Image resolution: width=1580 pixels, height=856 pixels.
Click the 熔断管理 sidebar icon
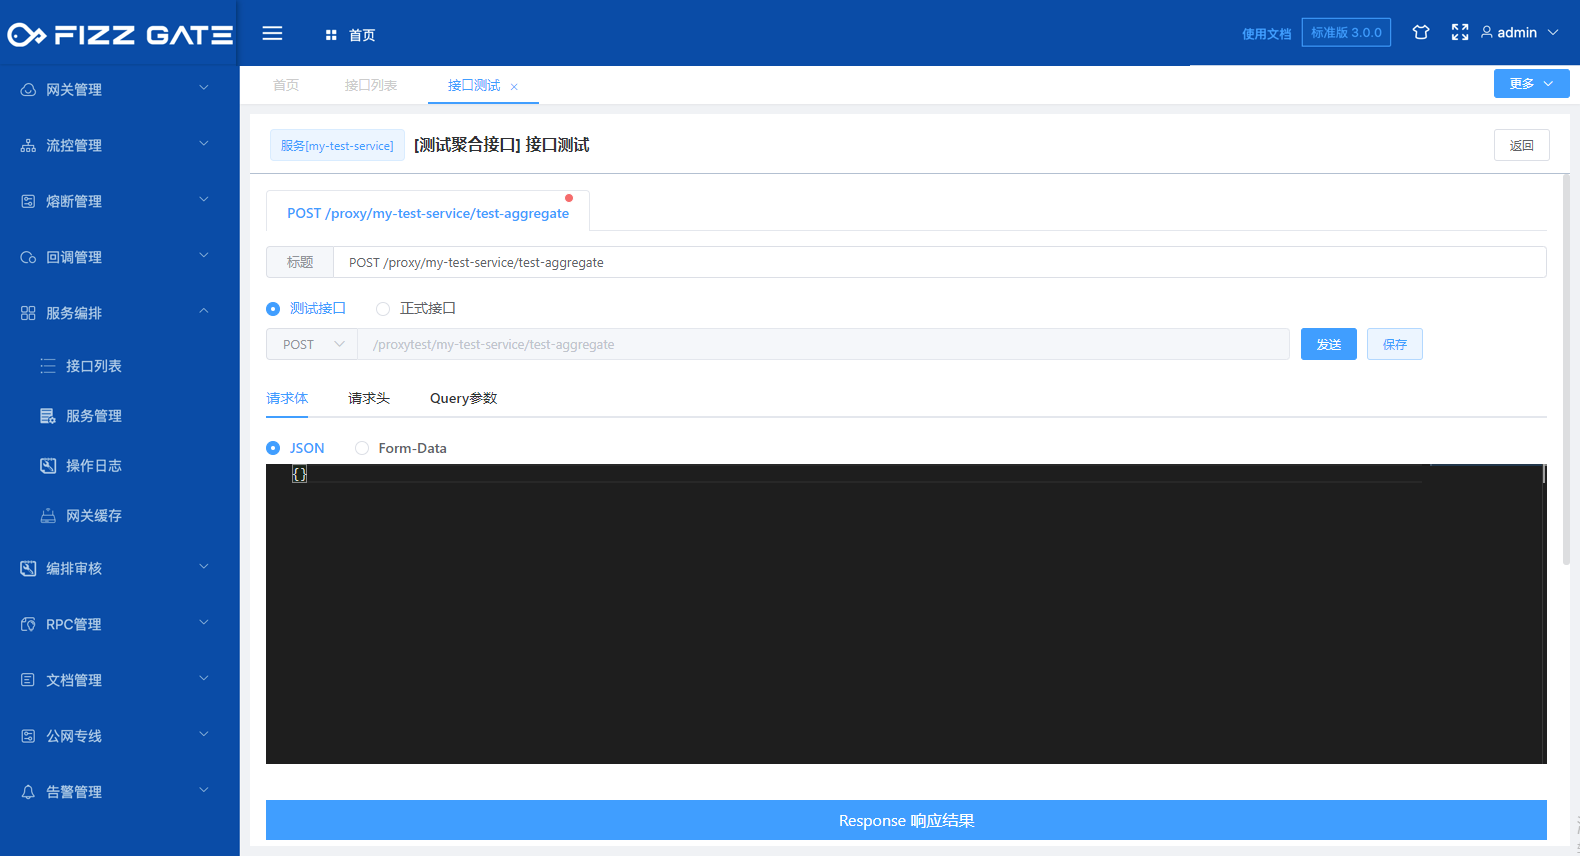click(28, 201)
